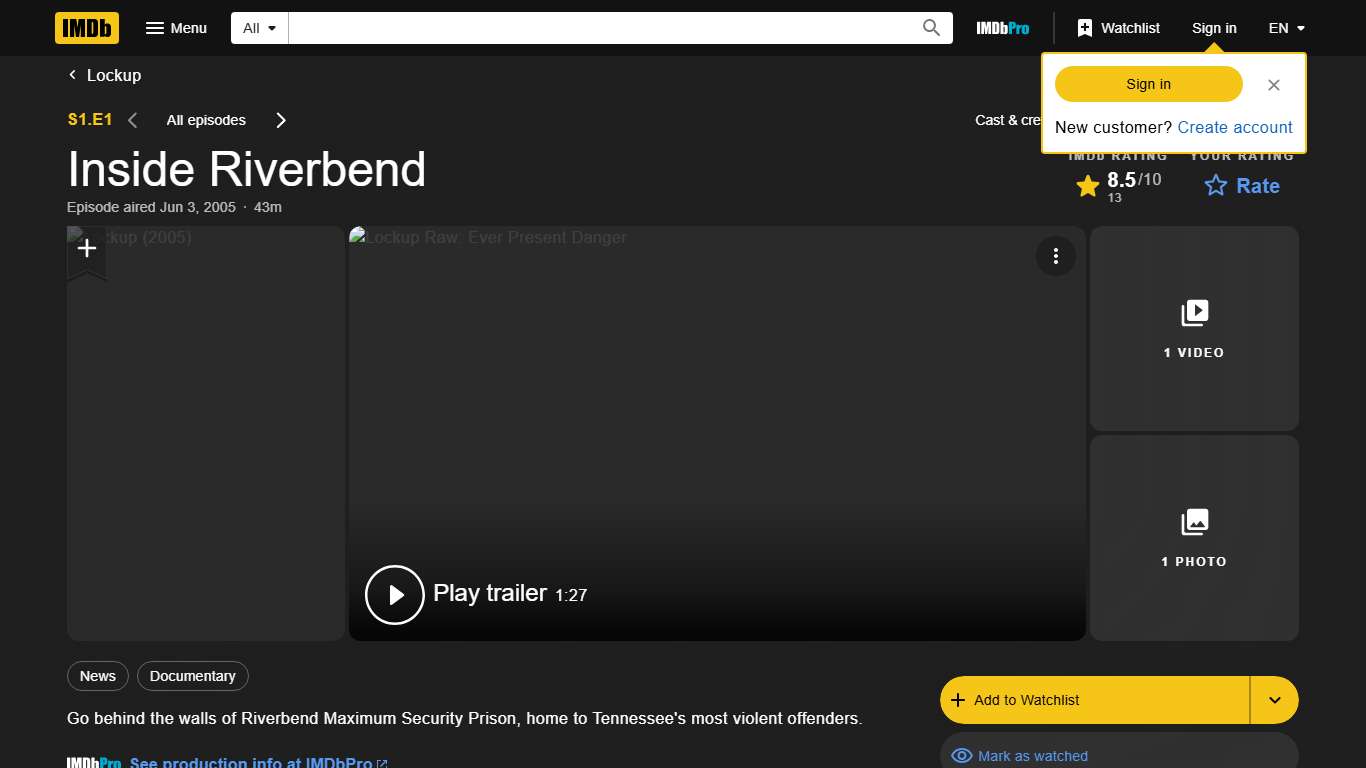This screenshot has width=1366, height=768.
Task: Follow the Create account link
Action: coord(1234,127)
